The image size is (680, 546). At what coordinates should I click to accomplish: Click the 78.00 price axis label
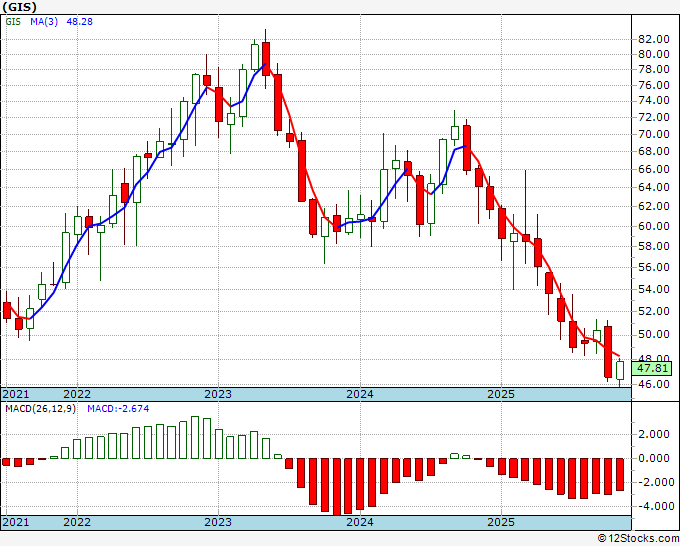click(654, 69)
